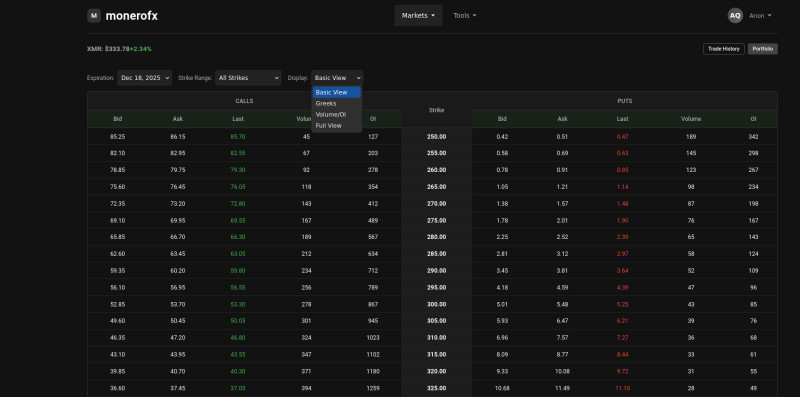Open the Tools dropdown menu
Viewport: 800px width, 397px height.
pyautogui.click(x=465, y=16)
